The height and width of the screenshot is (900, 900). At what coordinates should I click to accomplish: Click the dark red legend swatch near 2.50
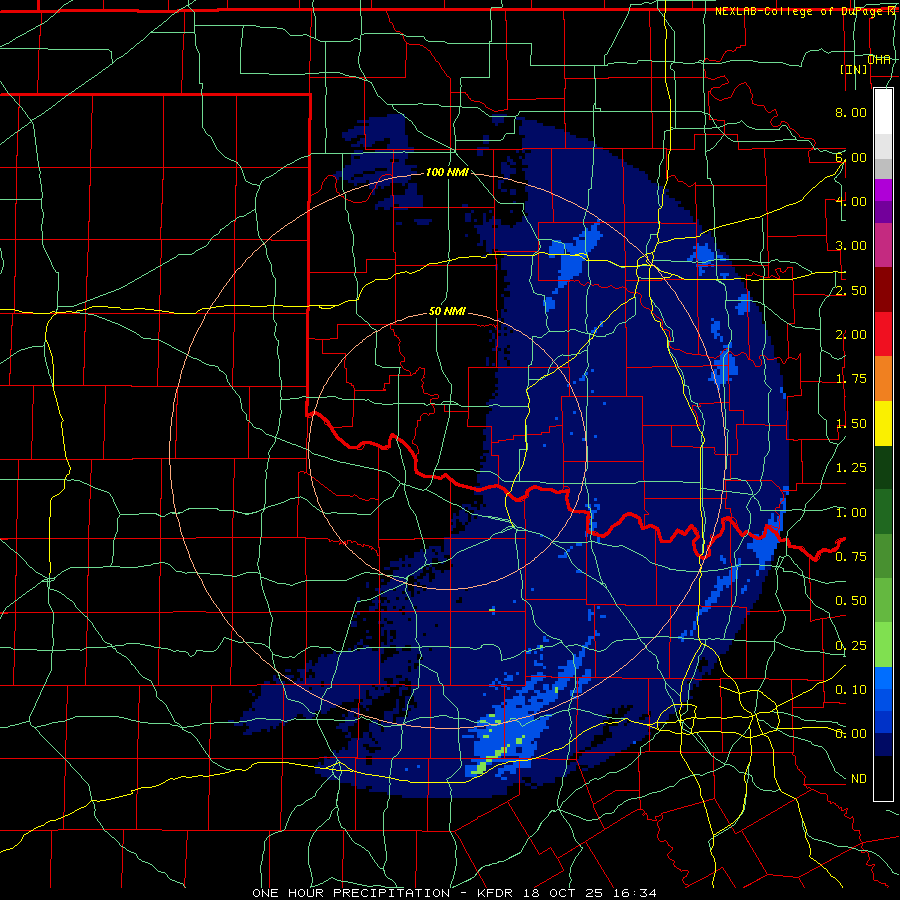[883, 290]
